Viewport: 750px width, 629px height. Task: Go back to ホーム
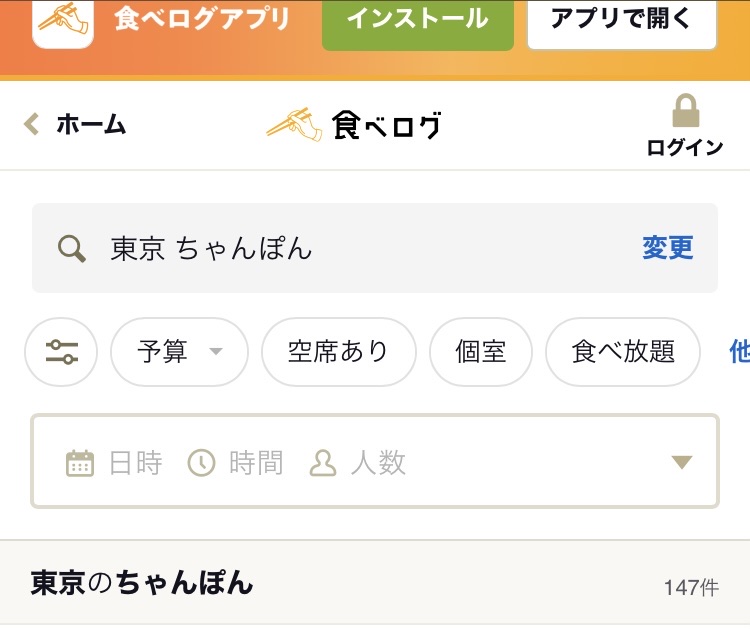91,124
